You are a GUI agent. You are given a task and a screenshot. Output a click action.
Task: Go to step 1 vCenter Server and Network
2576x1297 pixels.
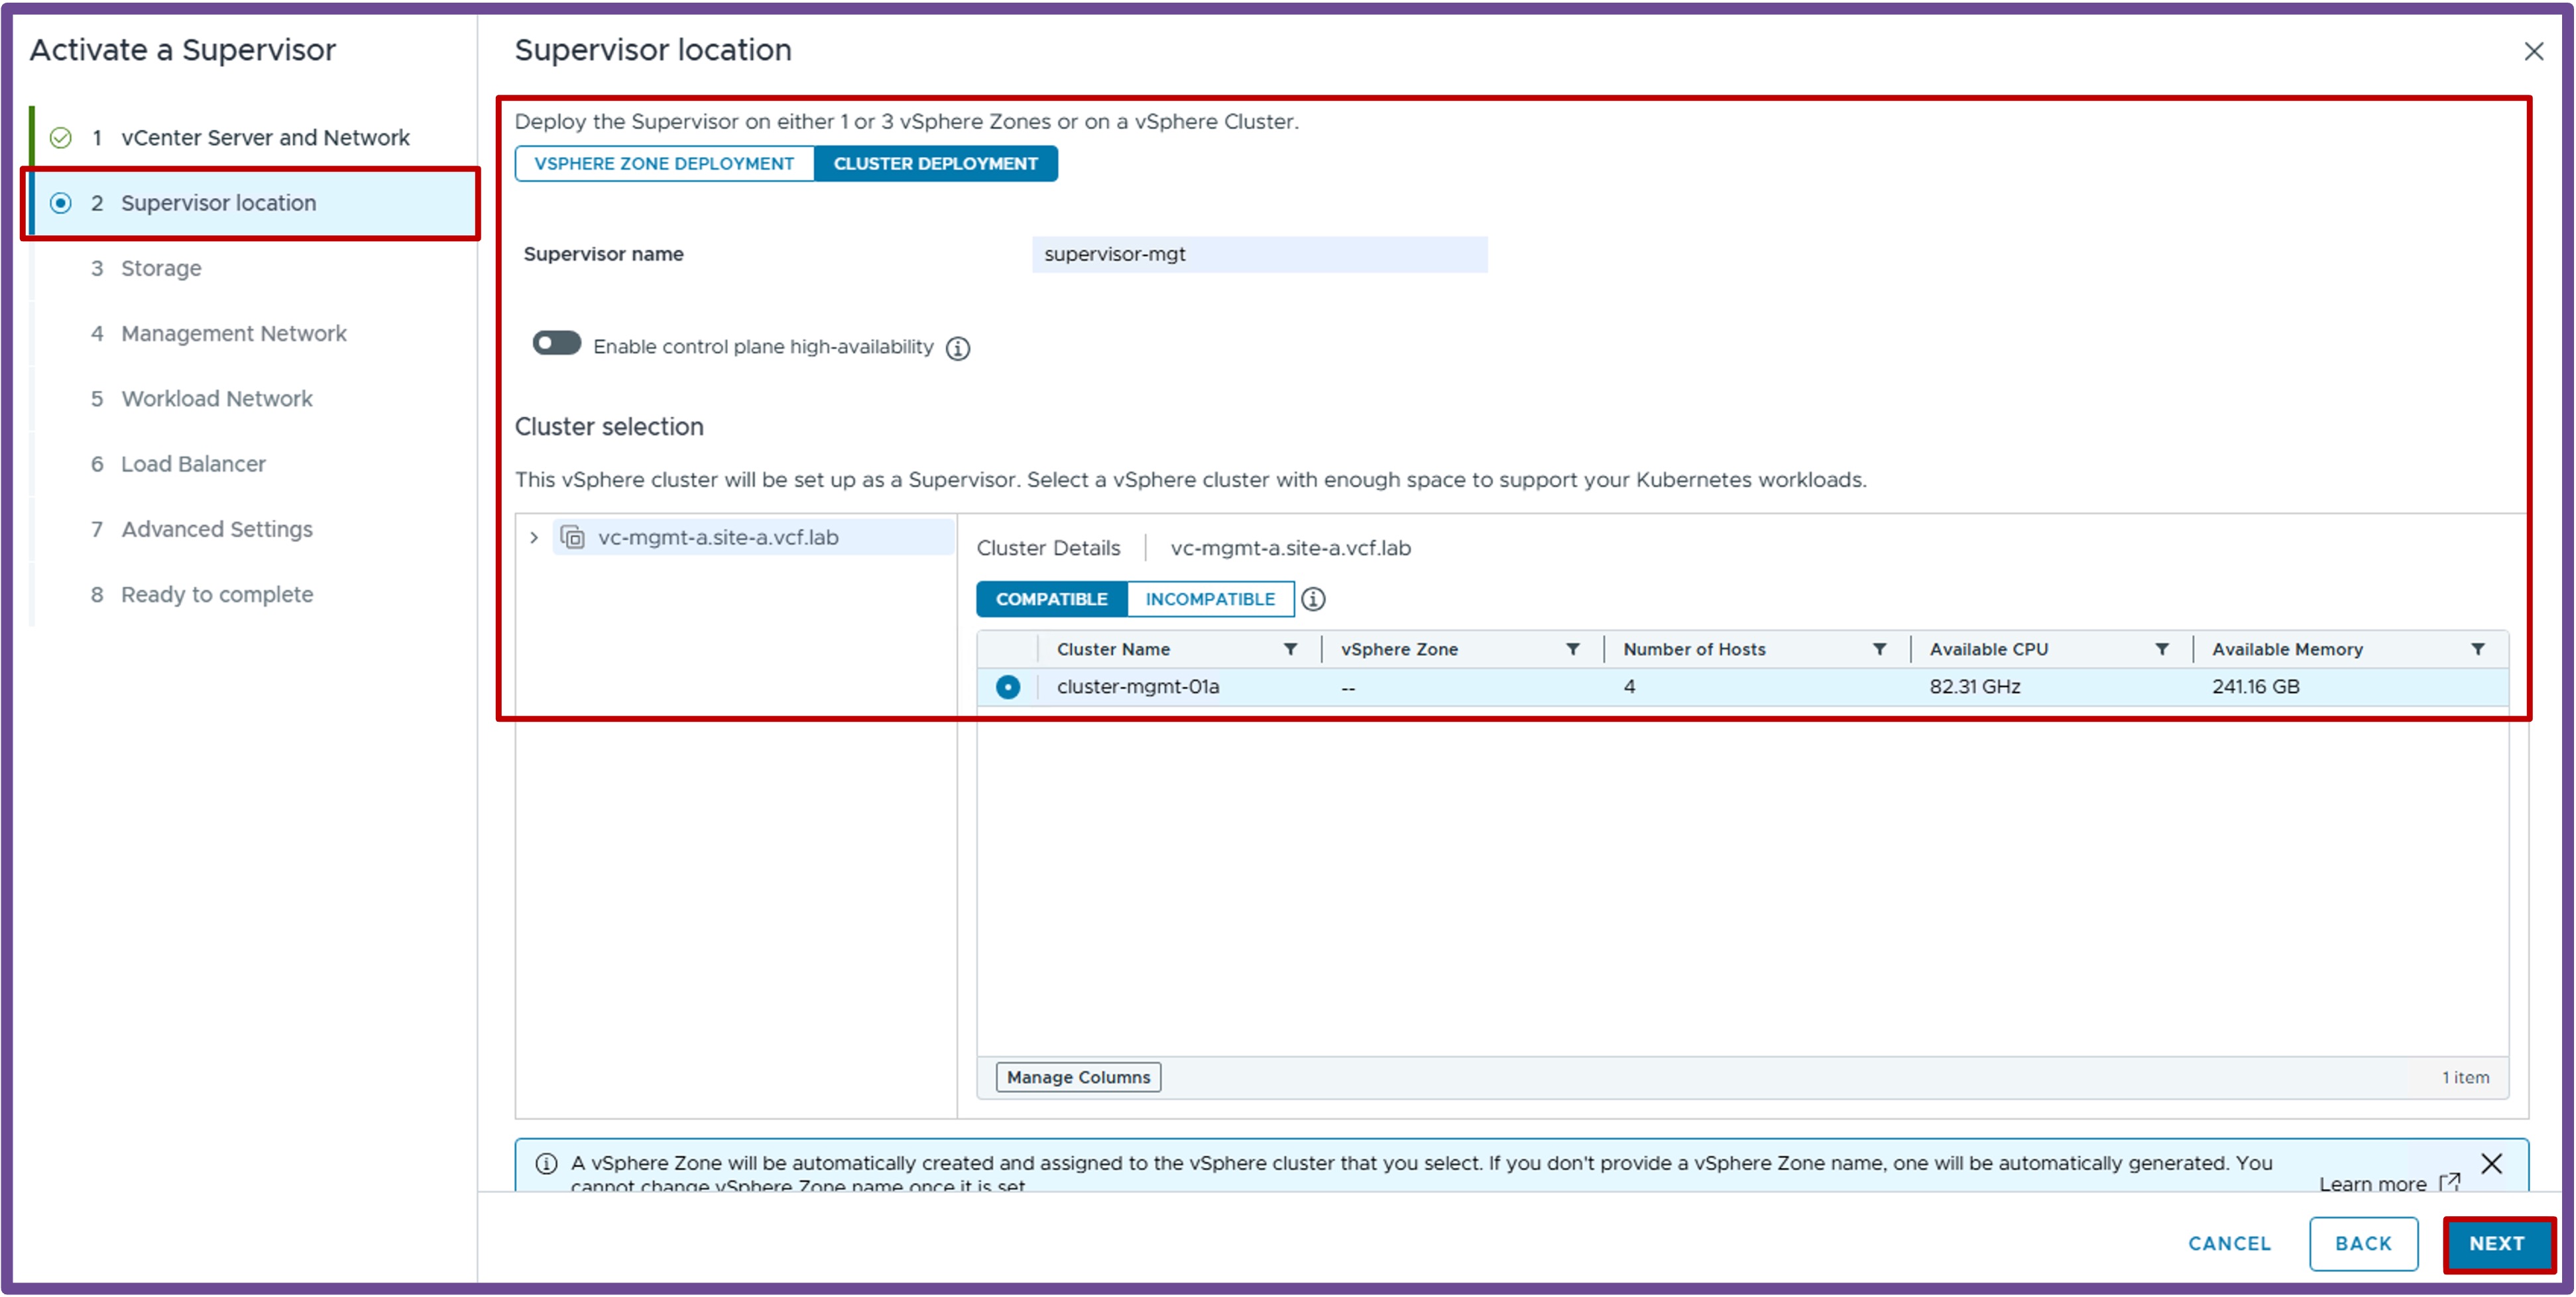point(265,138)
